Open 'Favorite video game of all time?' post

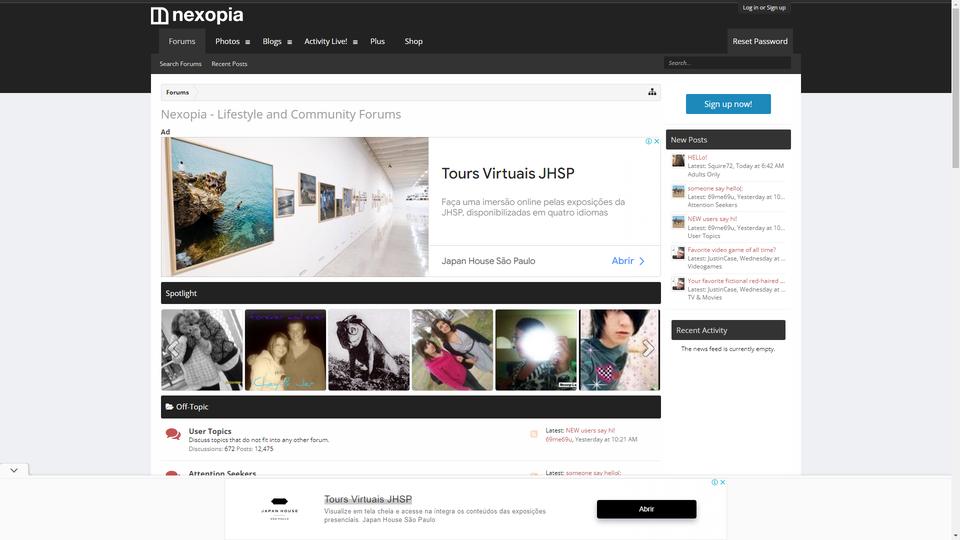[x=732, y=250]
